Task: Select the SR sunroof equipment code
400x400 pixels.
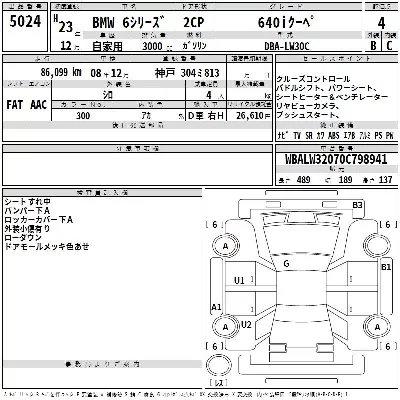Action: 309,136
